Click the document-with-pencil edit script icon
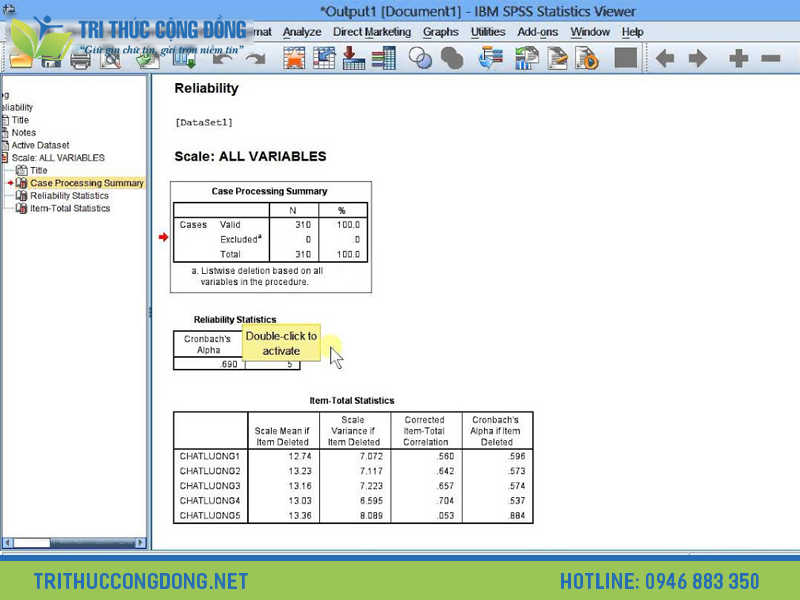800x600 pixels. (557, 58)
